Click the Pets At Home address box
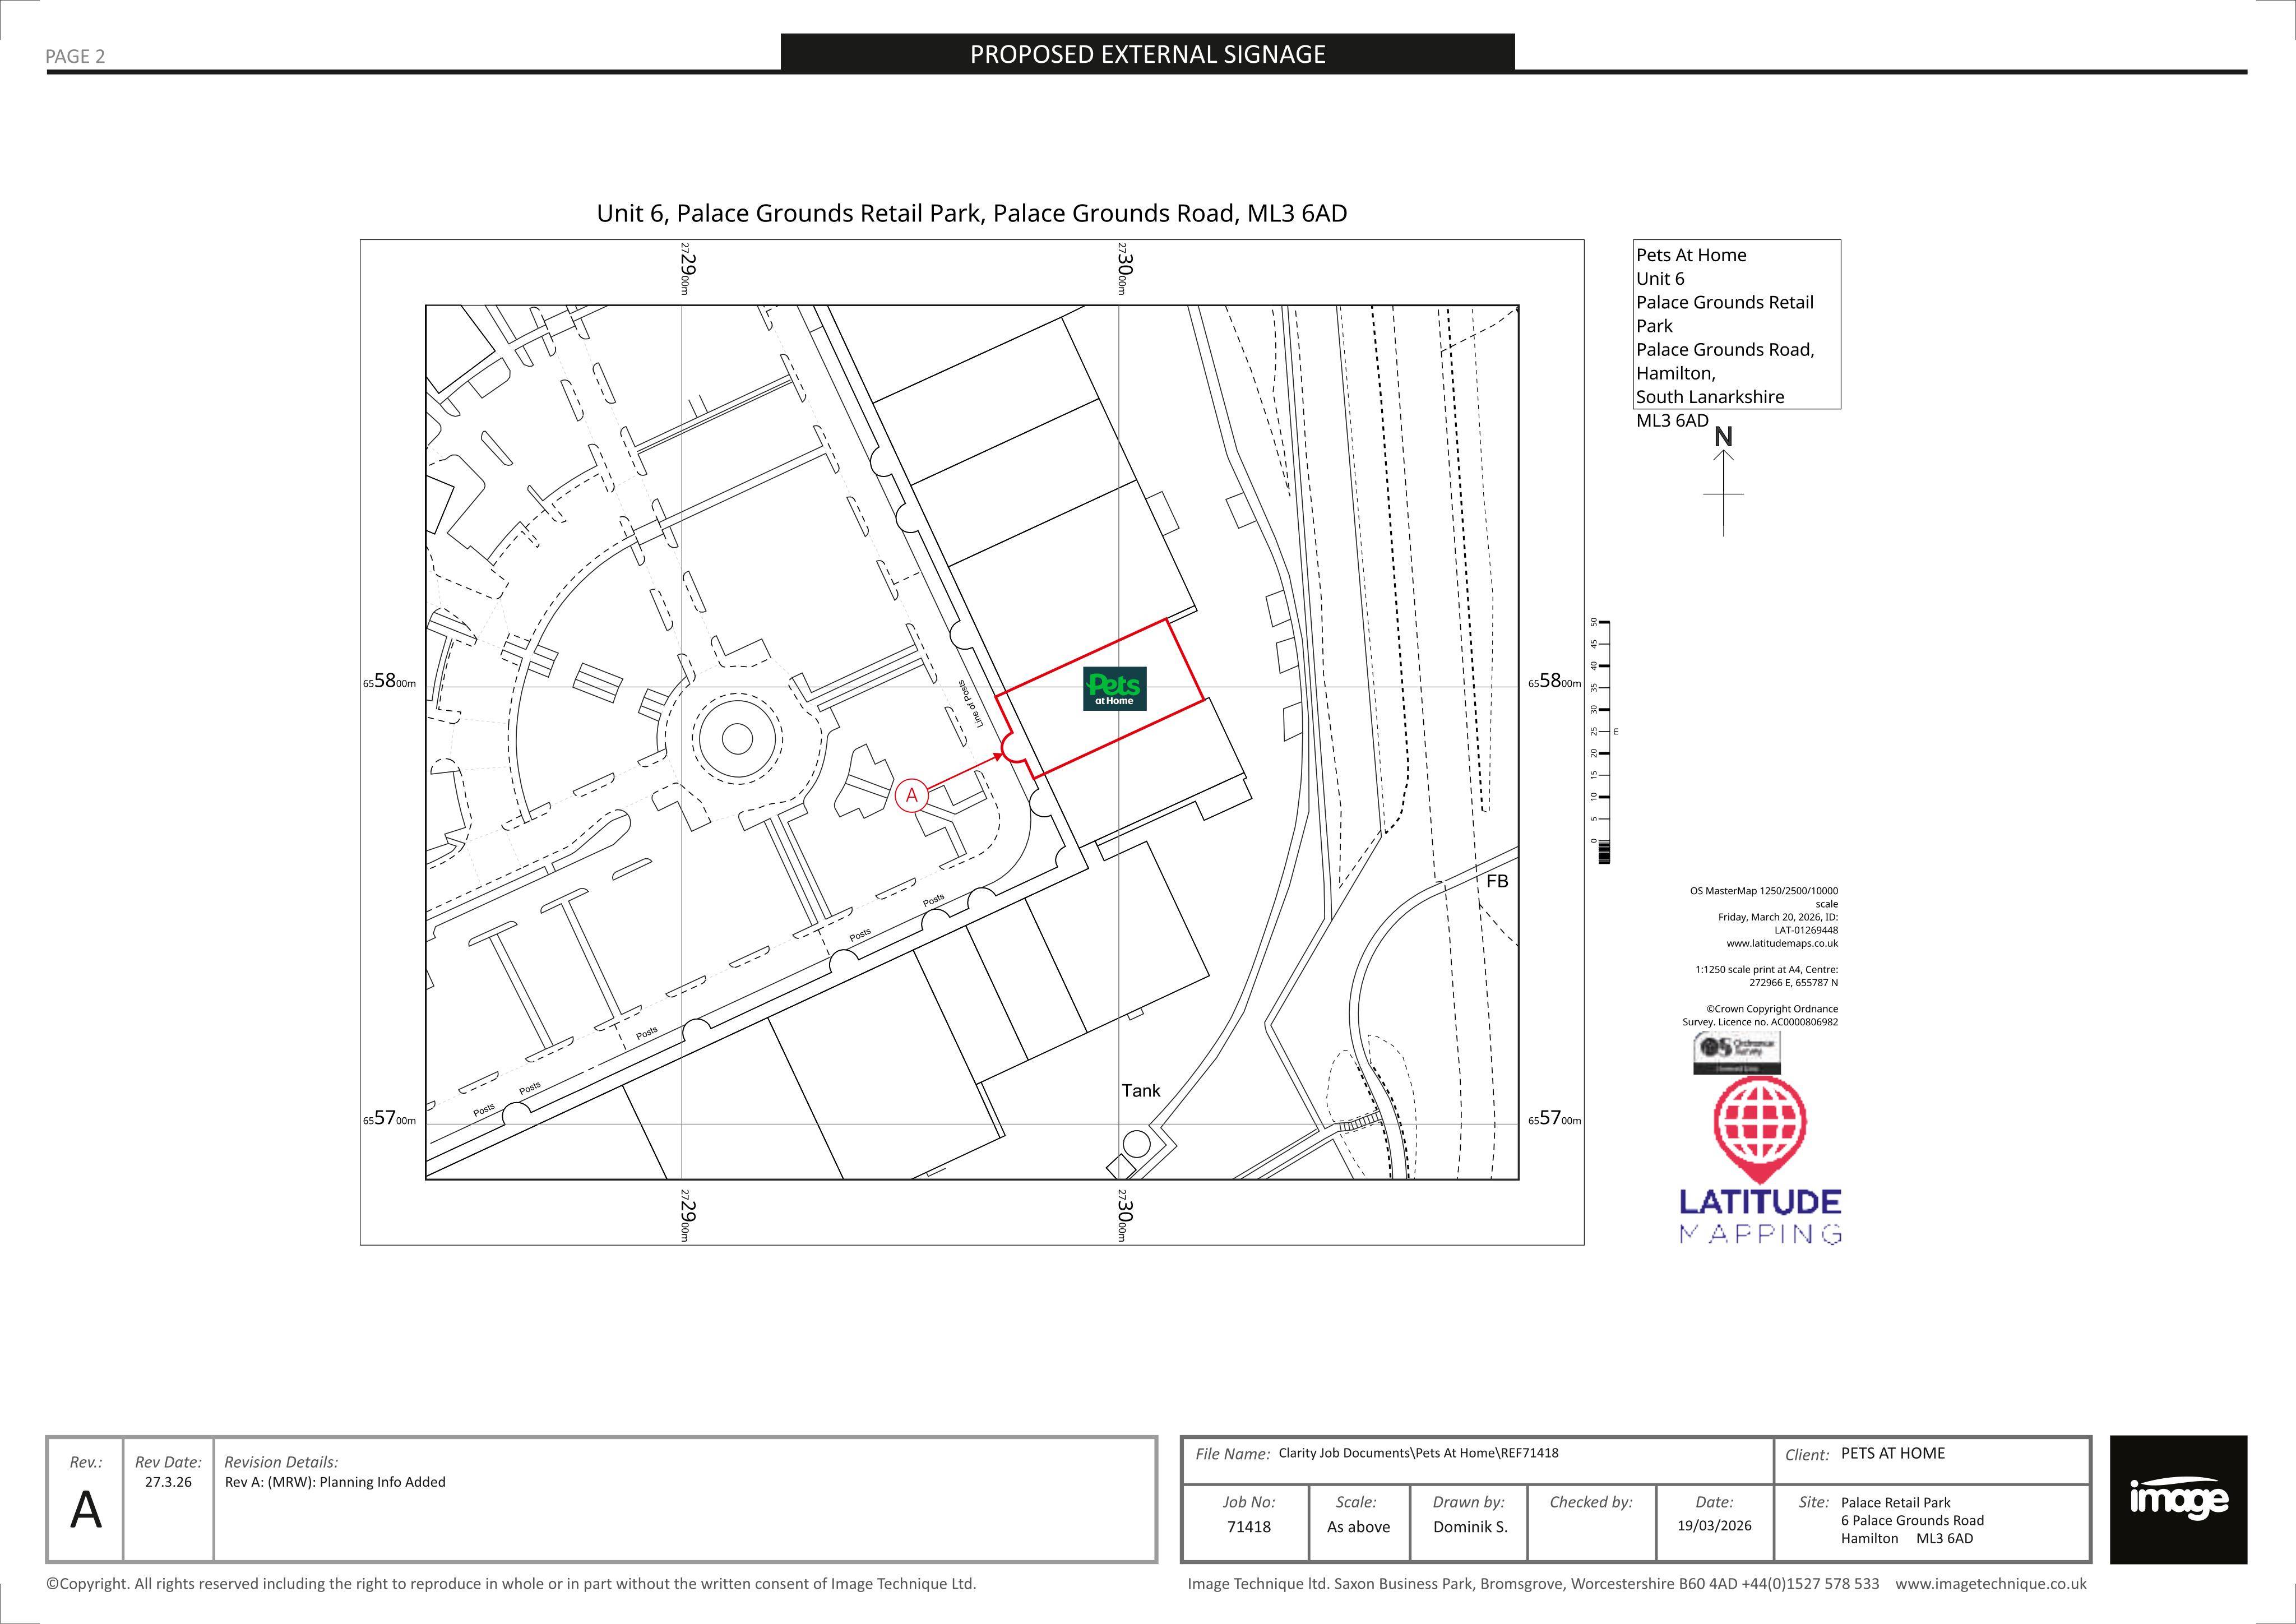 [x=1737, y=325]
